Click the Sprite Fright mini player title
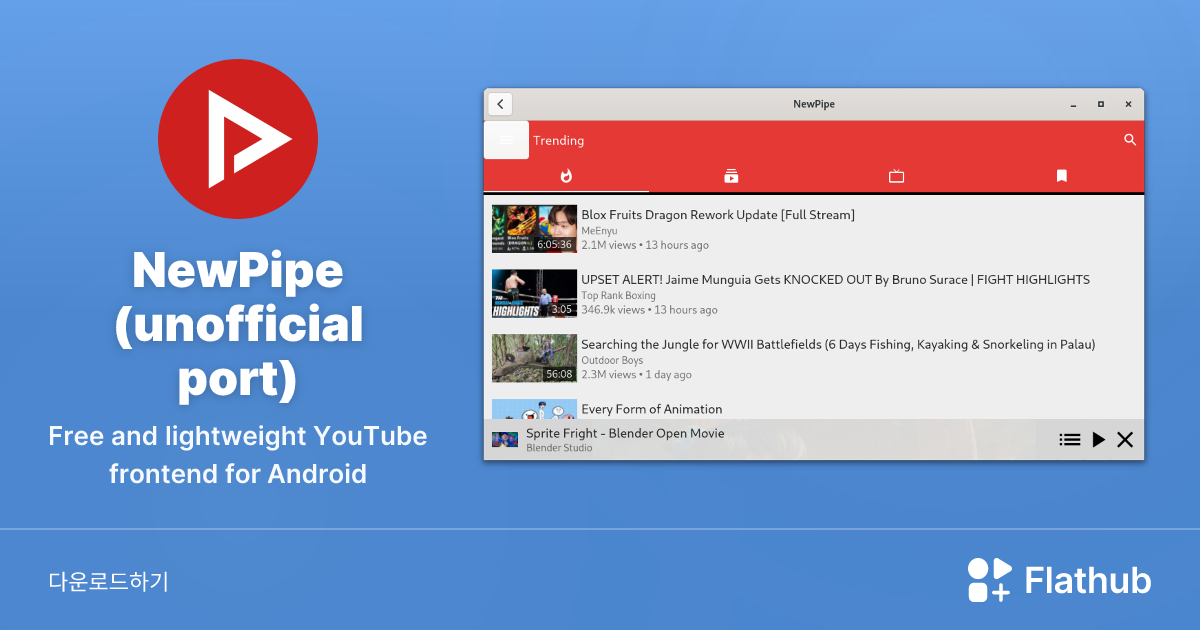The height and width of the screenshot is (630, 1200). pos(625,433)
